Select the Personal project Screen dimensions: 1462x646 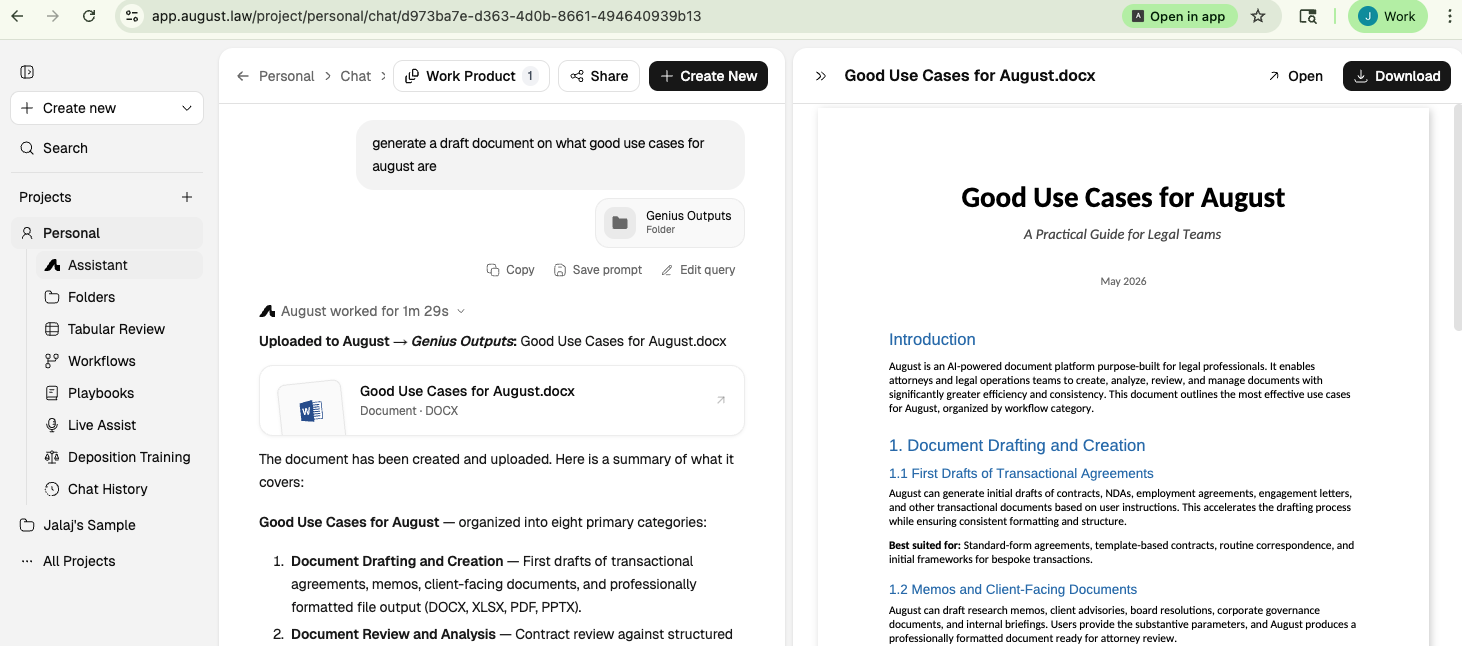point(107,233)
